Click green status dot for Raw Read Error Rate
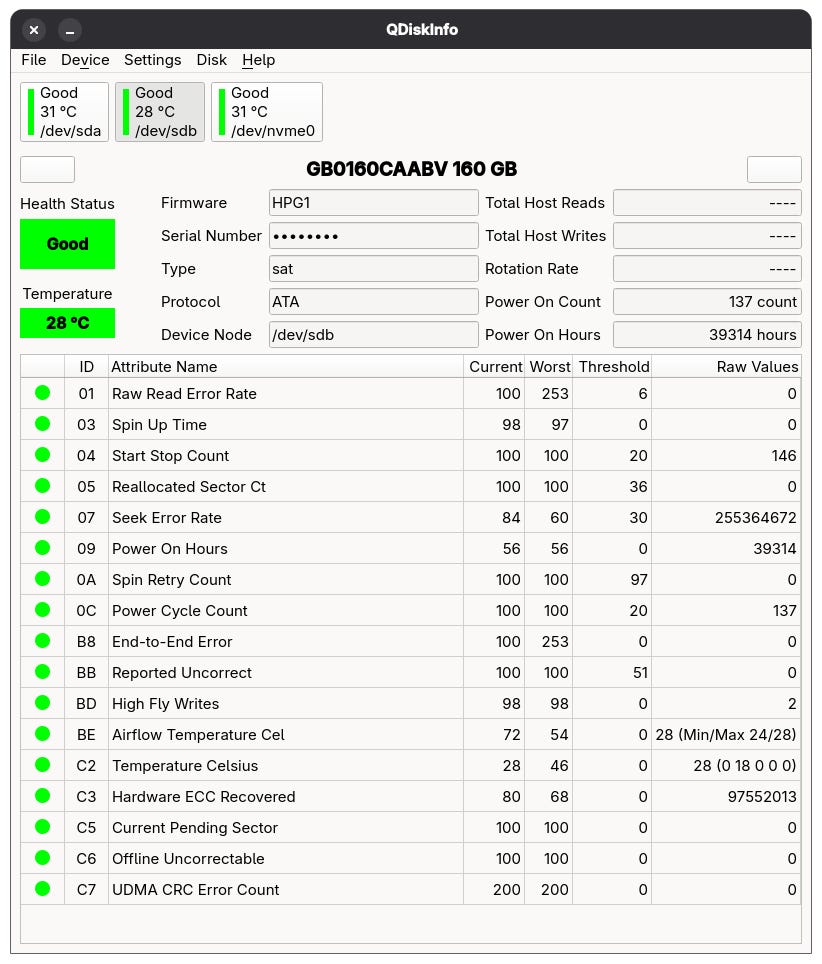Viewport: 822px width, 964px height. click(42, 393)
